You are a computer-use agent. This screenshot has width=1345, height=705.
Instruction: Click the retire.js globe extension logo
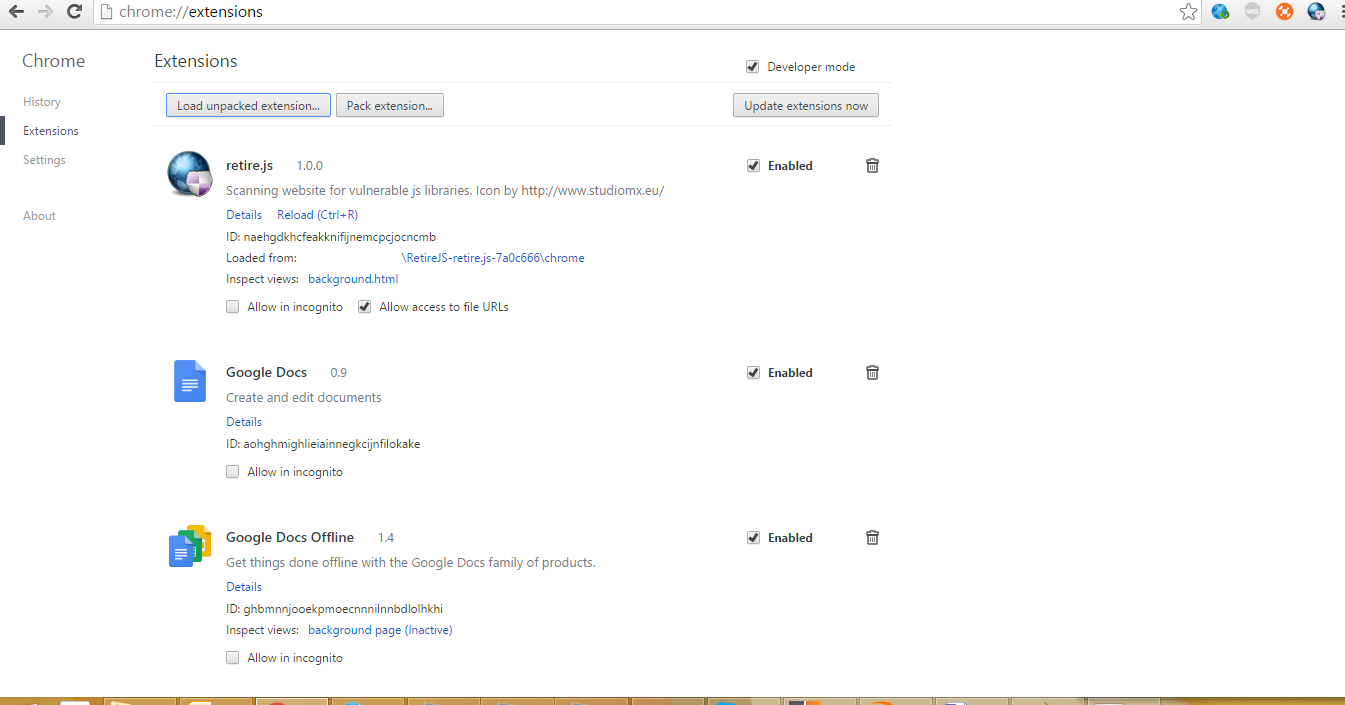pos(189,173)
